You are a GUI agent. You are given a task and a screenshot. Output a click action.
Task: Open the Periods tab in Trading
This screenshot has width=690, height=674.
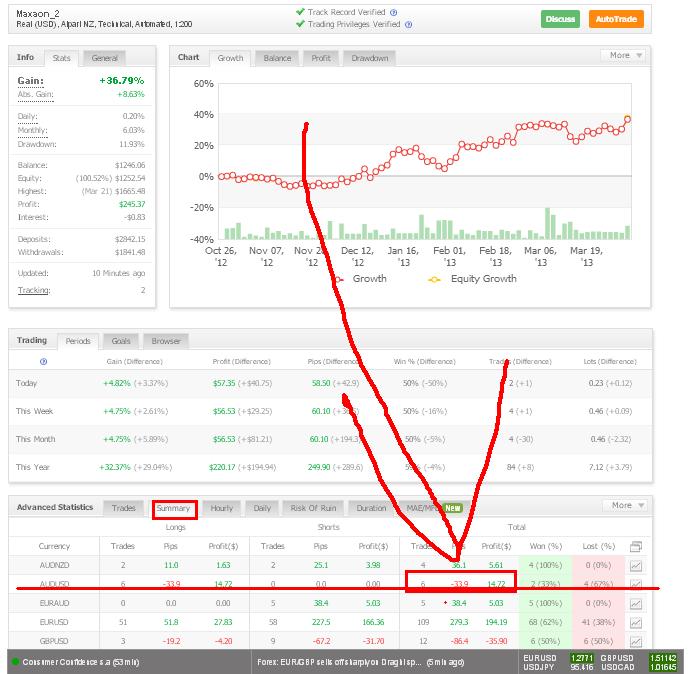coord(78,341)
